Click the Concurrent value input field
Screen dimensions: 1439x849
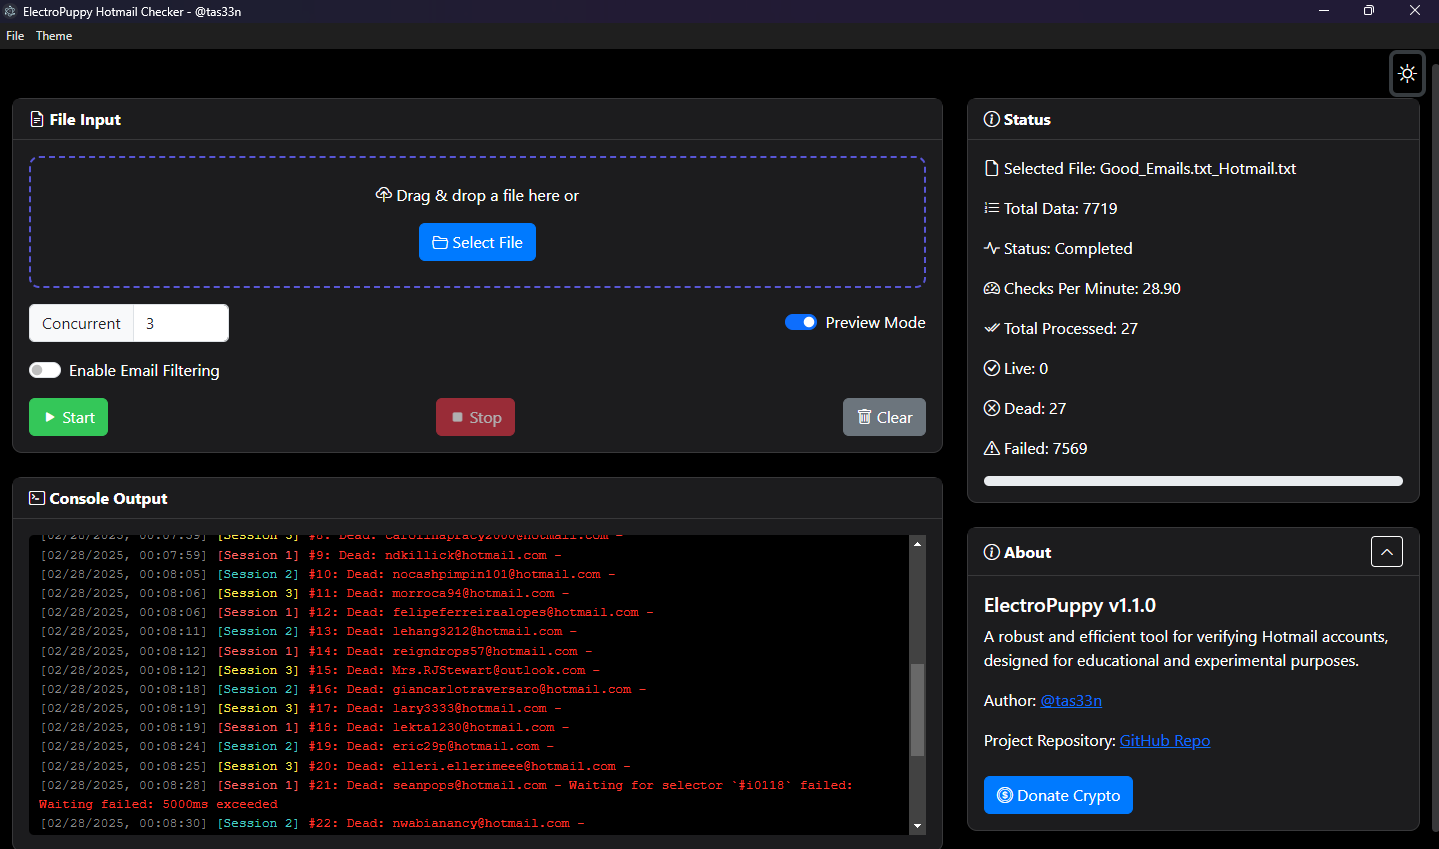click(181, 323)
